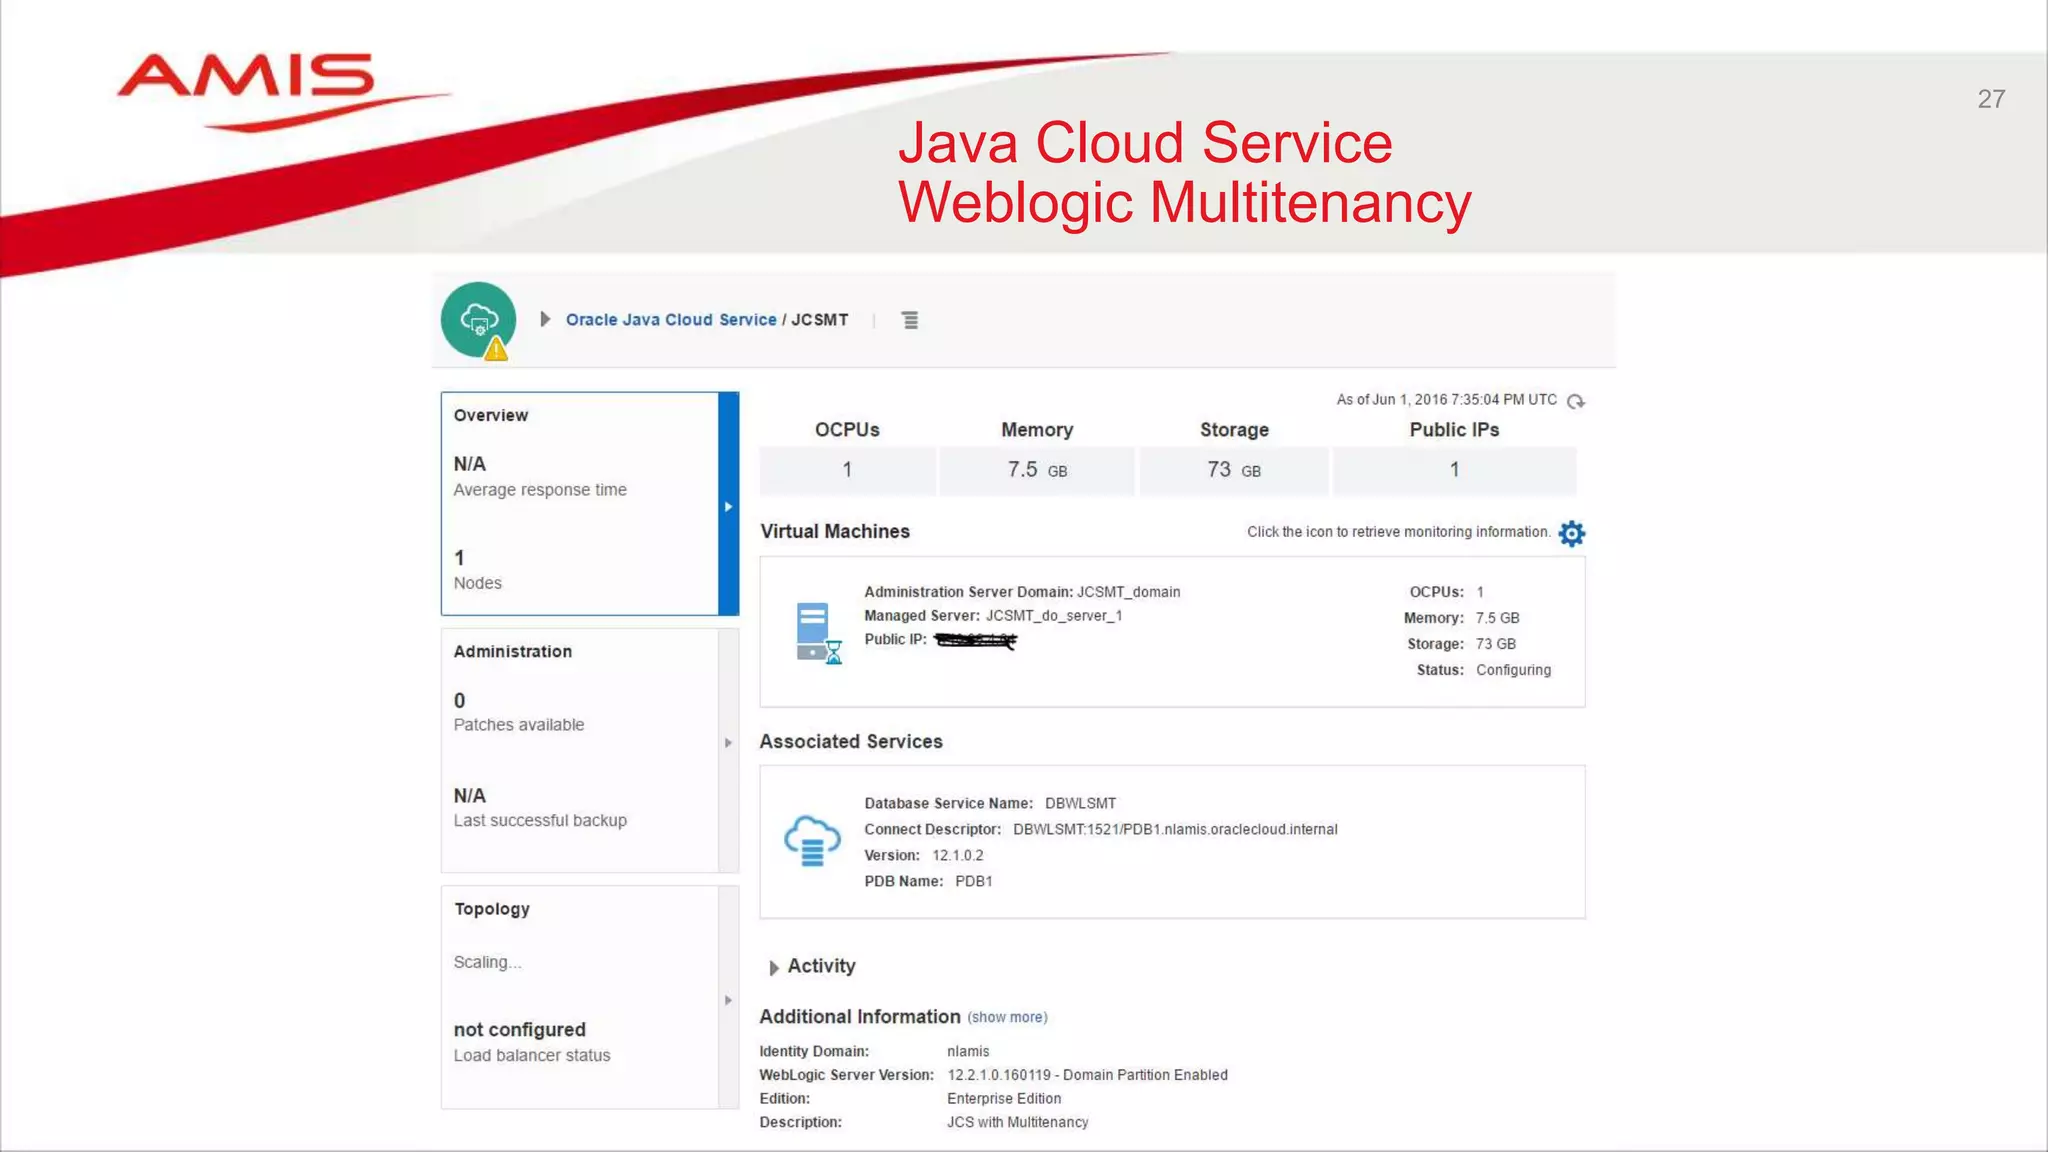This screenshot has width=2048, height=1152.
Task: Click the Scaling... status text
Action: (x=487, y=962)
